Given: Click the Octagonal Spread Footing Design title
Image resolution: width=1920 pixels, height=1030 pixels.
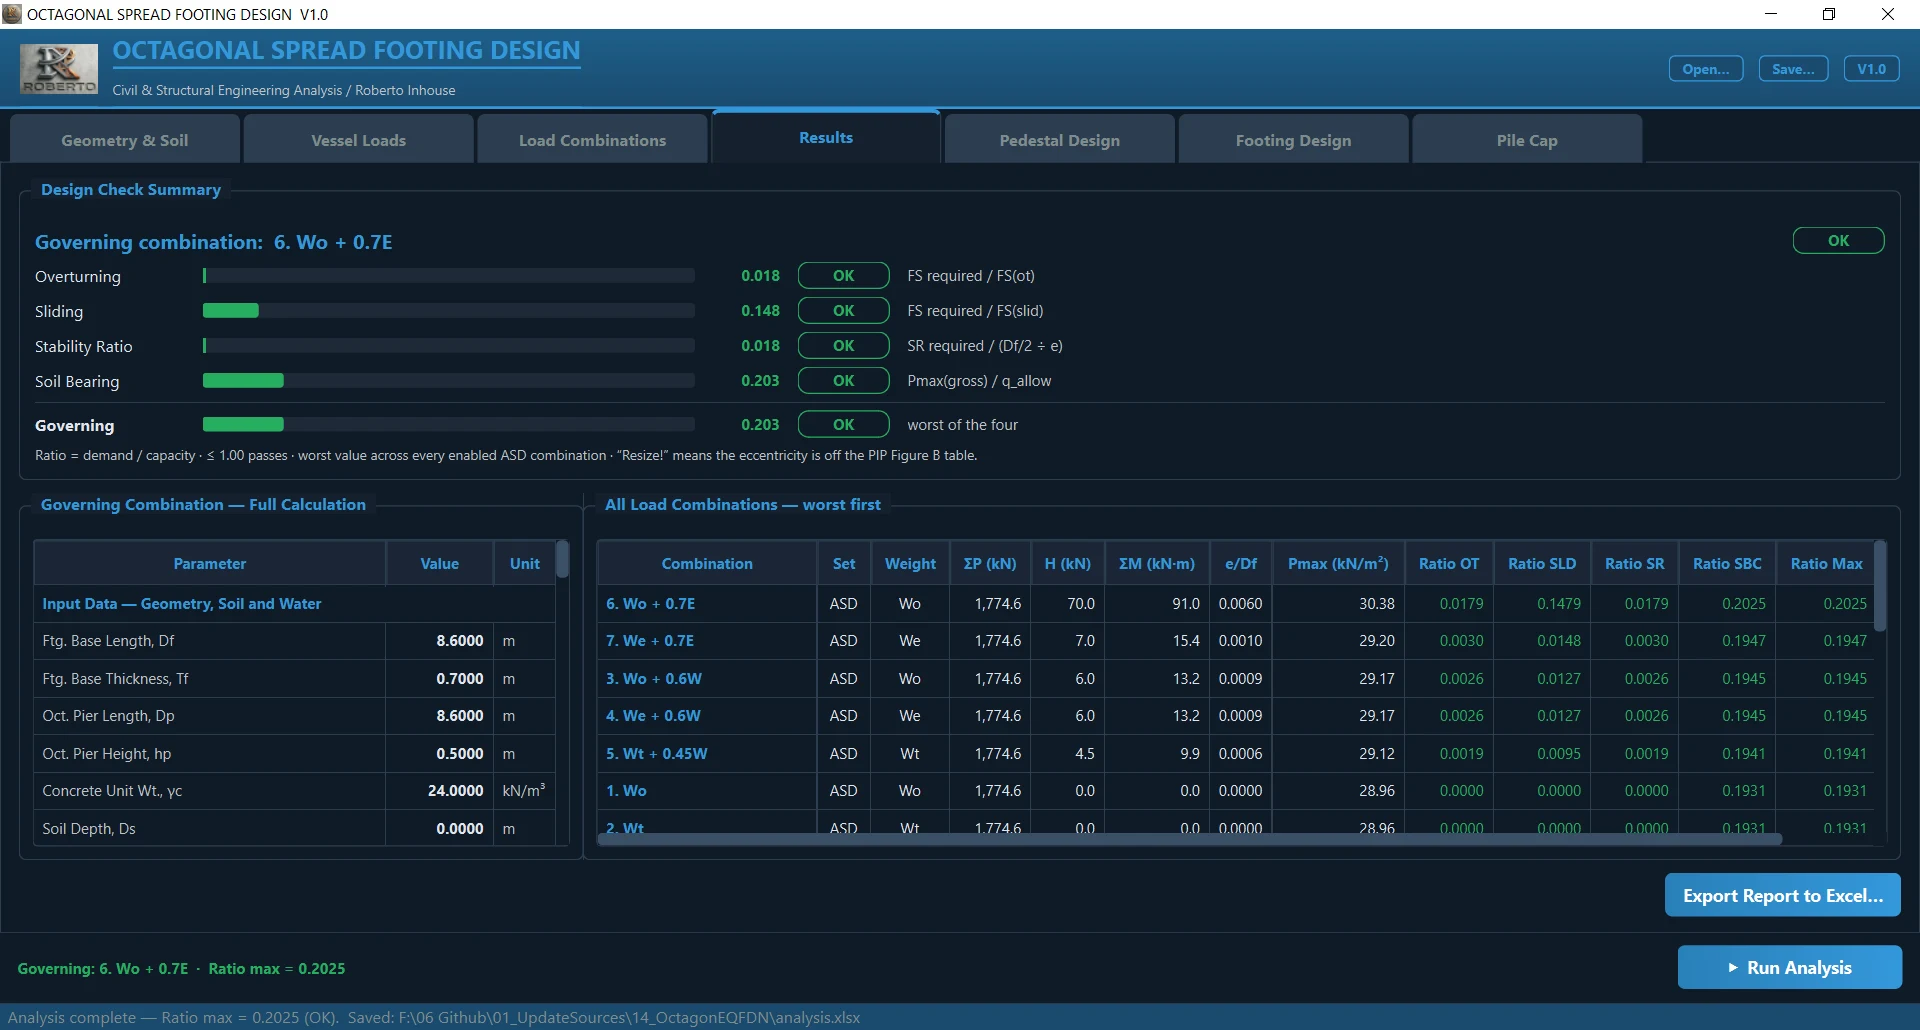Looking at the screenshot, I should pos(346,51).
